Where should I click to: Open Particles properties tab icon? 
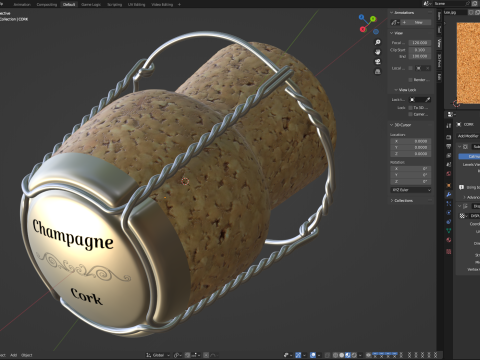(449, 203)
